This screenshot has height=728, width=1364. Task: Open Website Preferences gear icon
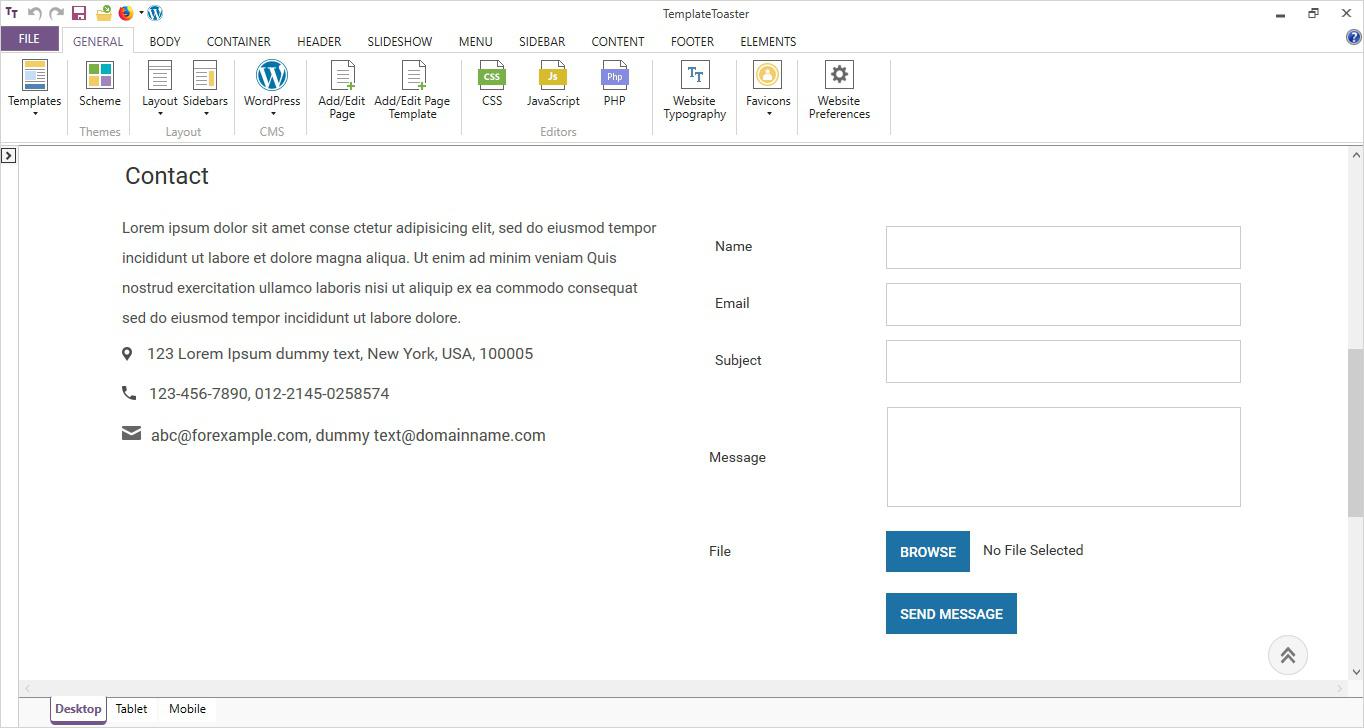pyautogui.click(x=839, y=76)
